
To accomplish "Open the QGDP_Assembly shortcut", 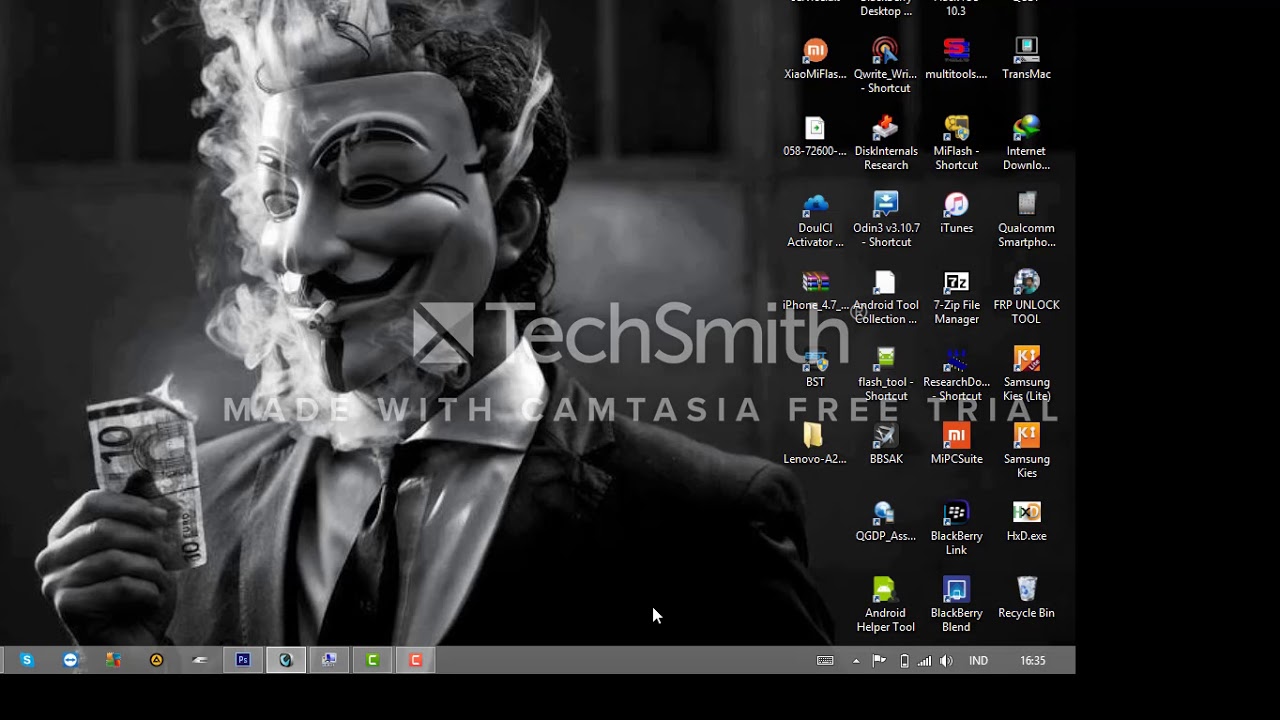I will tap(885, 521).
